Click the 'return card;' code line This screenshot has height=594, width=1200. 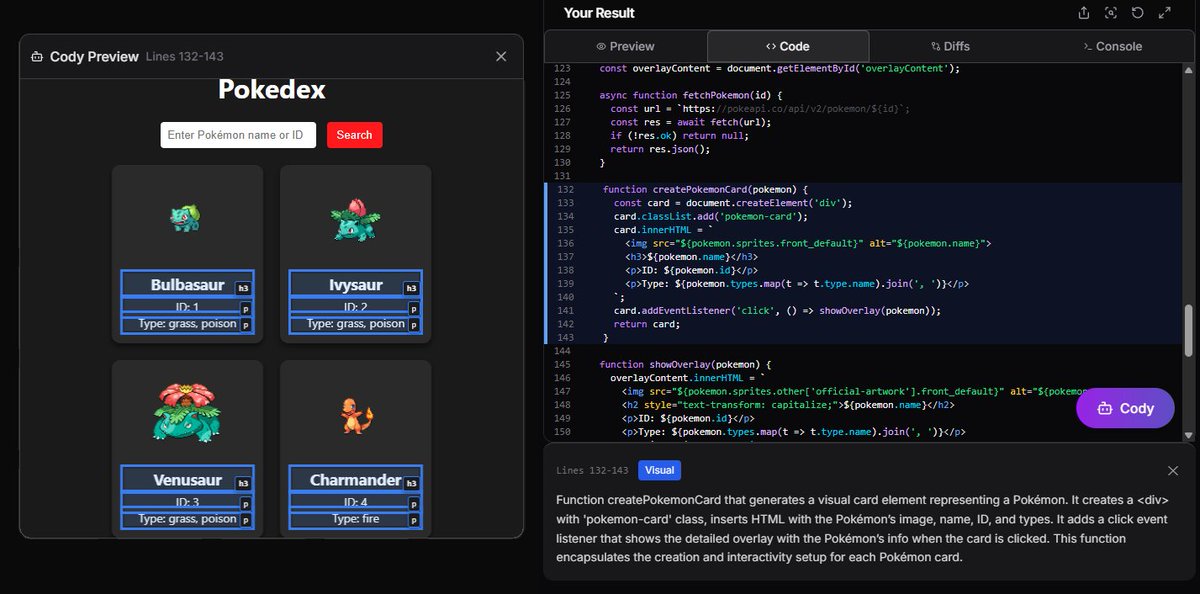coord(646,324)
